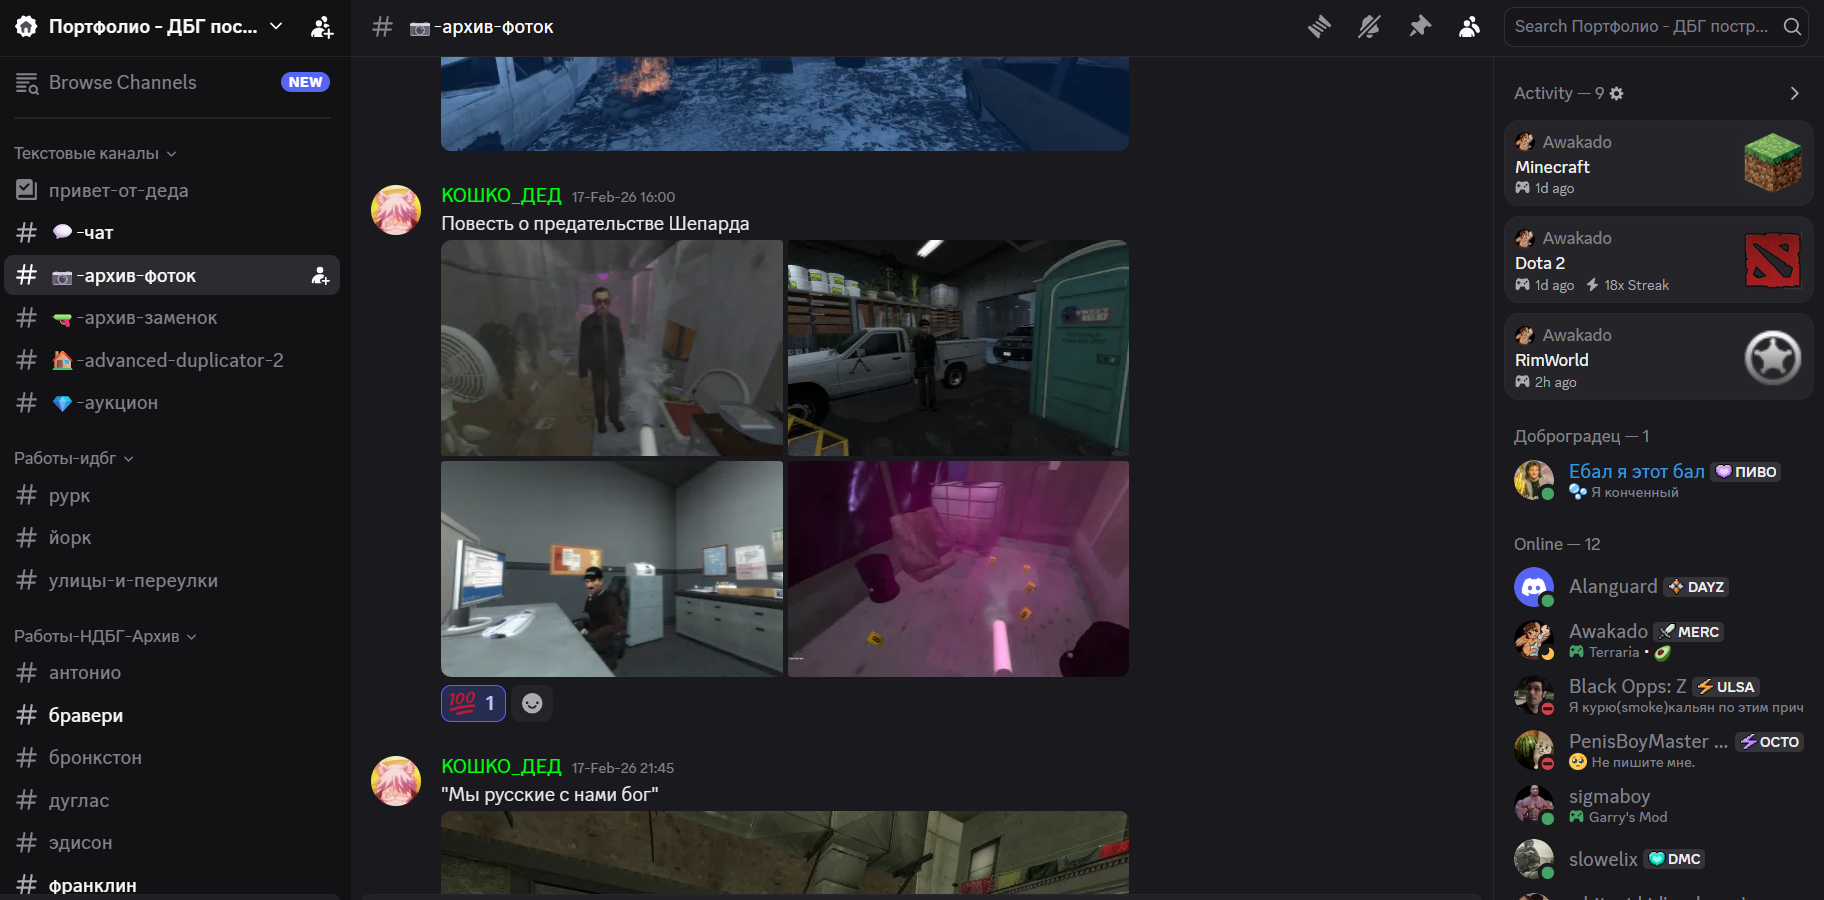Click КОШКО_ДЕД username on Шепарда post
The image size is (1824, 900).
point(501,196)
